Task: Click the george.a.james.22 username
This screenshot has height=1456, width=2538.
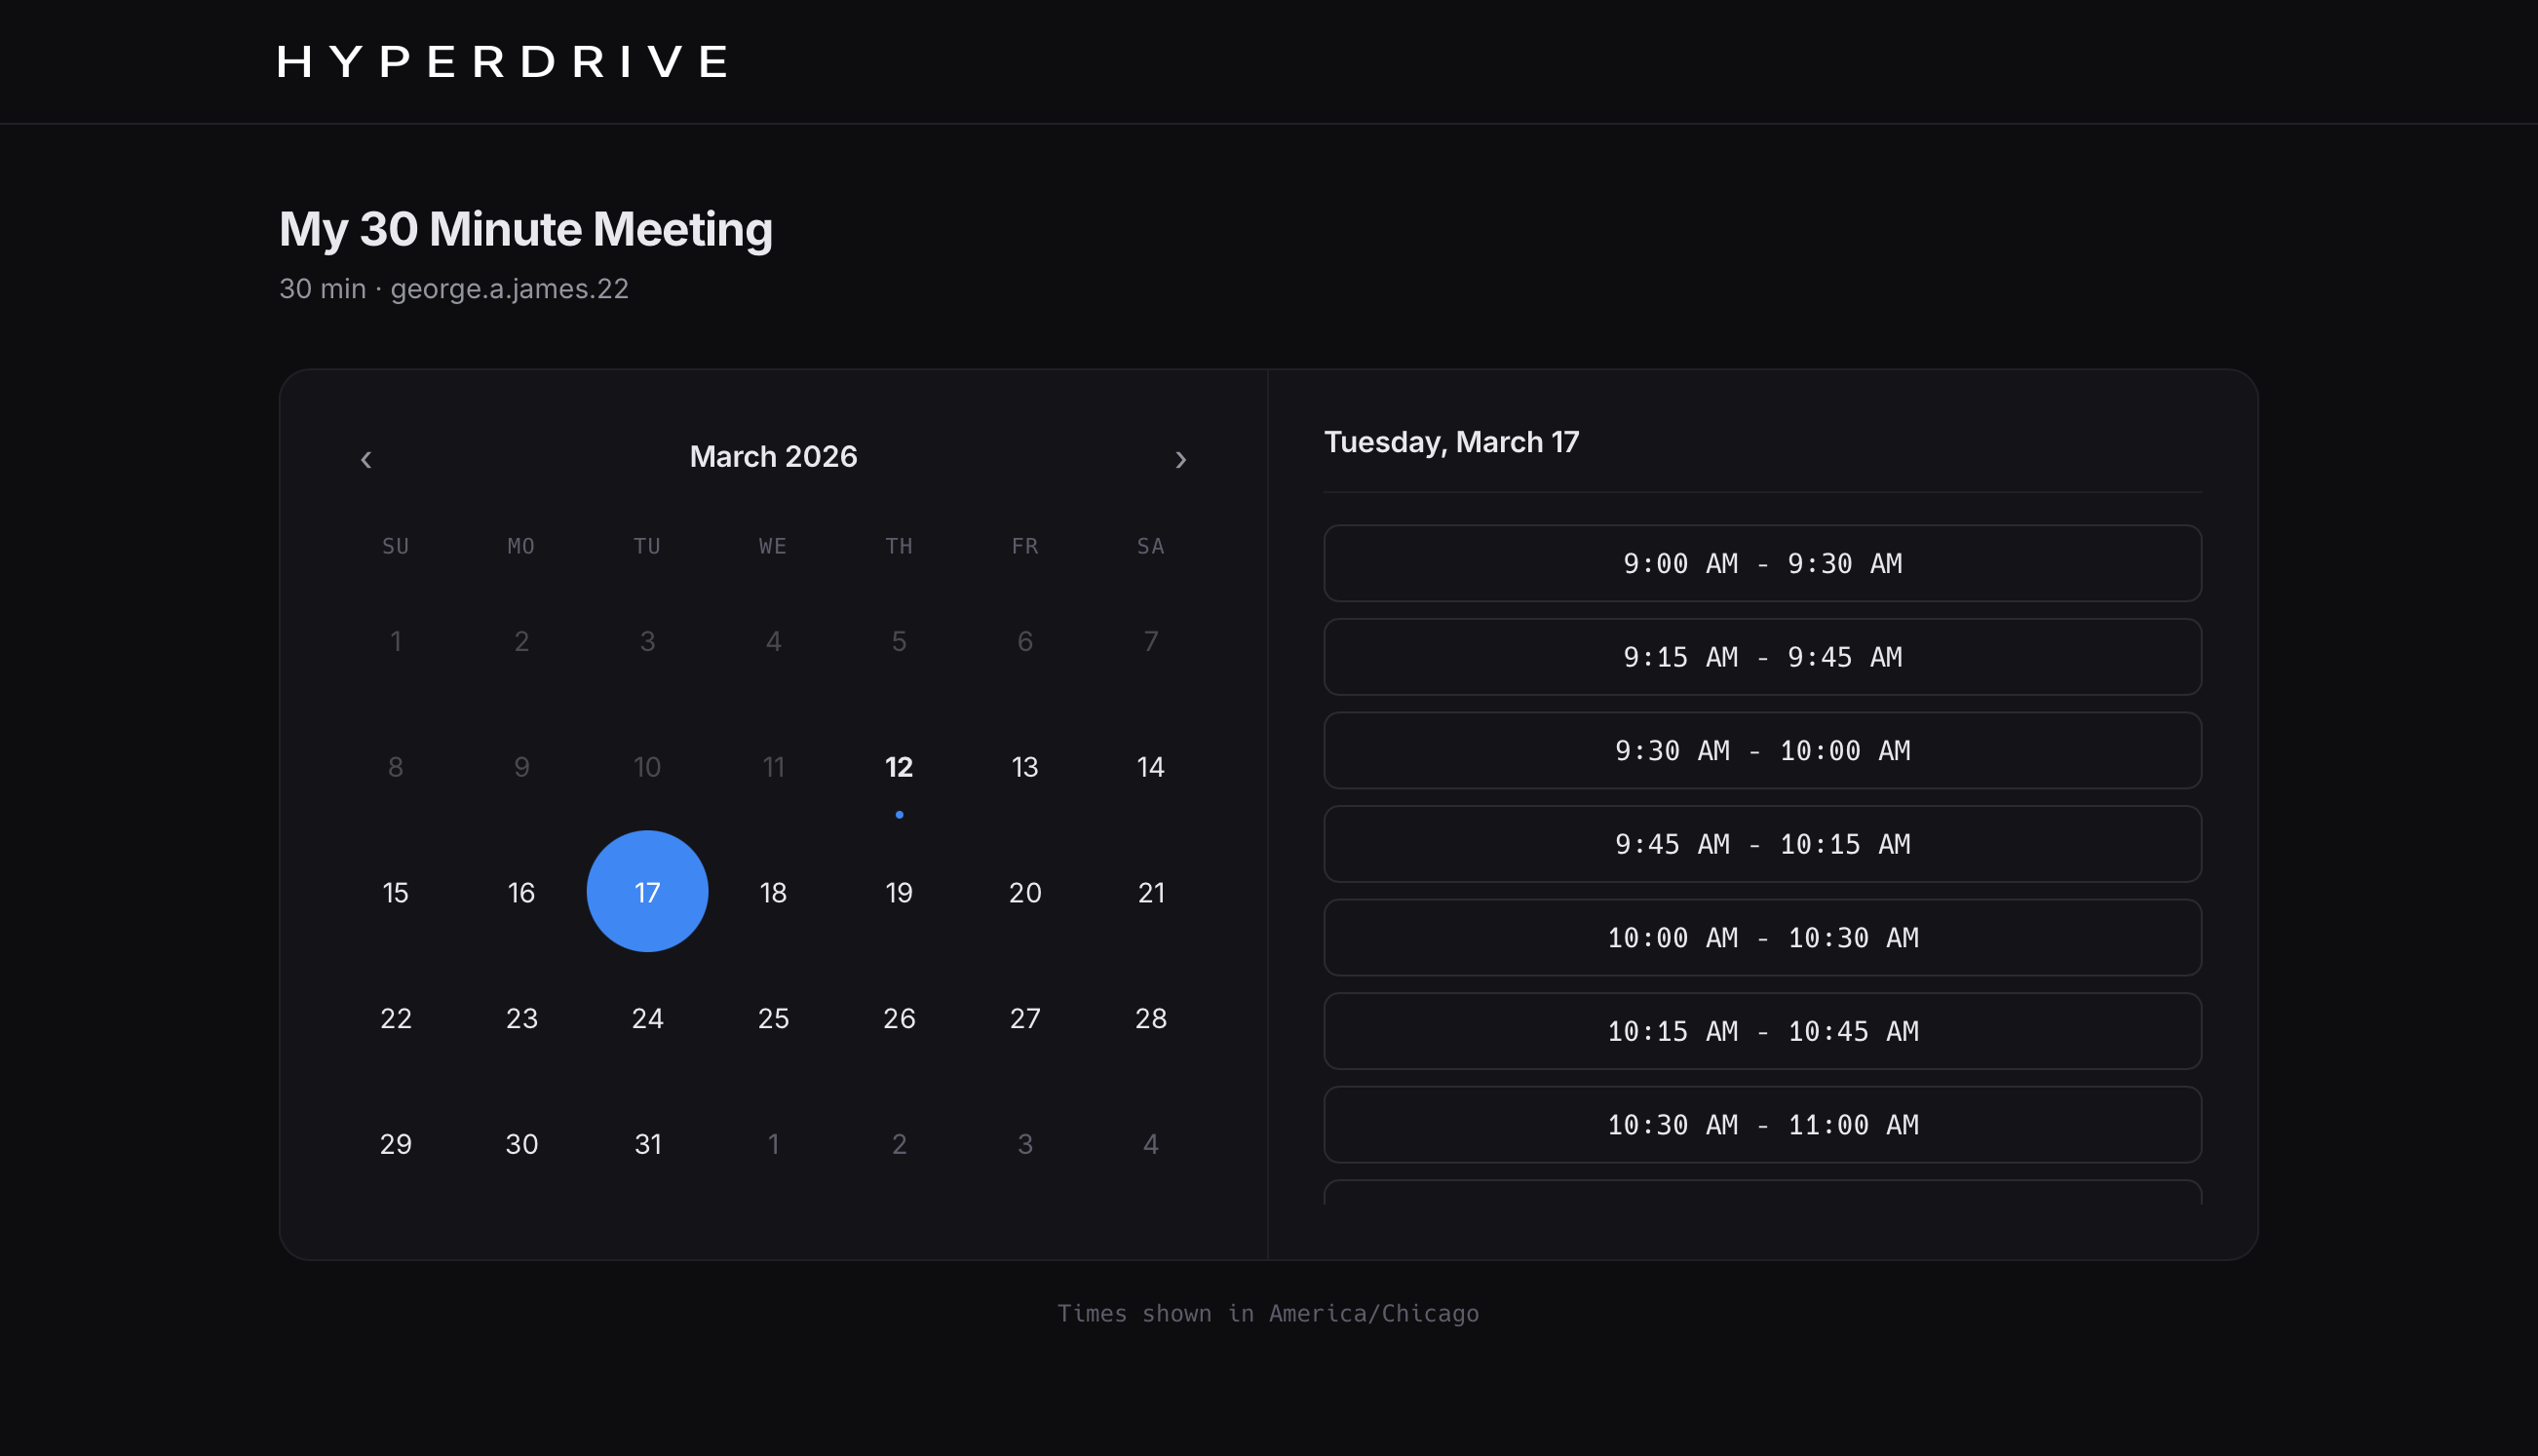Action: tap(509, 289)
